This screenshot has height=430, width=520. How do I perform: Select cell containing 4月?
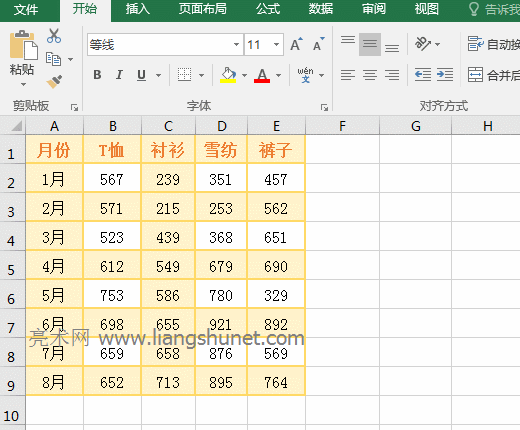click(54, 266)
